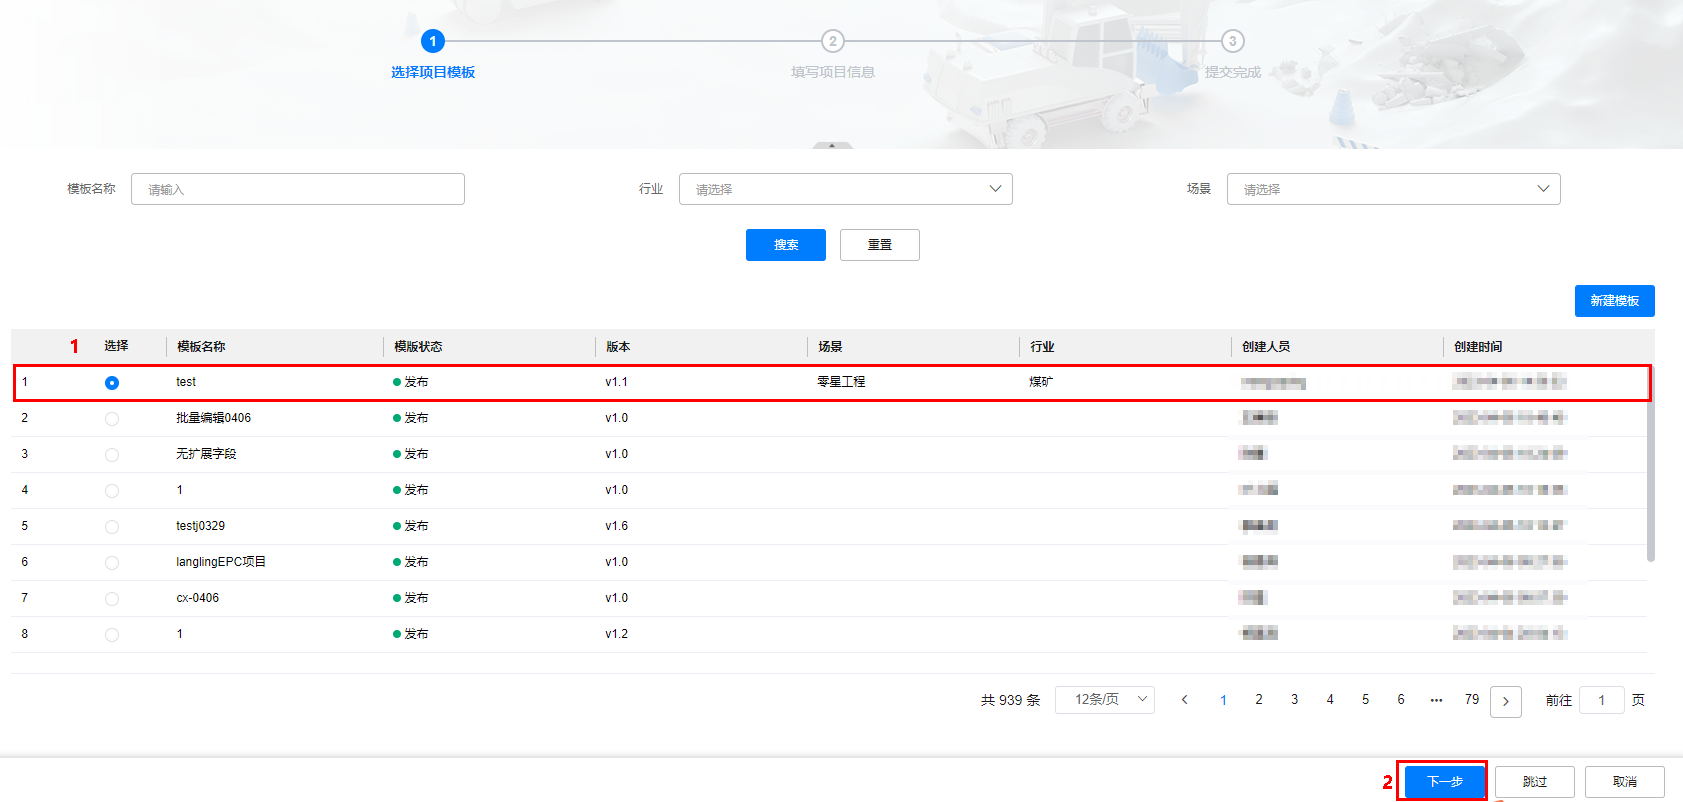Click the template name cell test
This screenshot has width=1683, height=802.
tap(186, 382)
